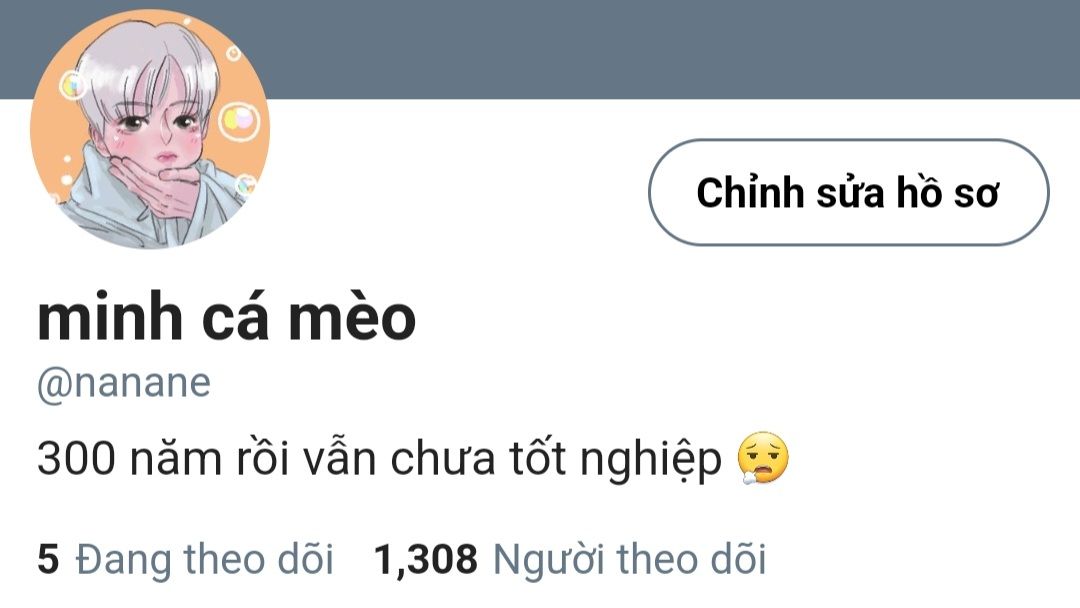
Task: Select the display name 'minh cá mèo'
Action: [x=227, y=317]
